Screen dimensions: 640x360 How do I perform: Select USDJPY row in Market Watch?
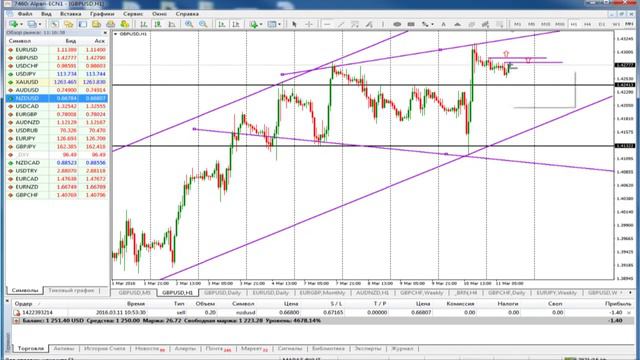pyautogui.click(x=57, y=74)
